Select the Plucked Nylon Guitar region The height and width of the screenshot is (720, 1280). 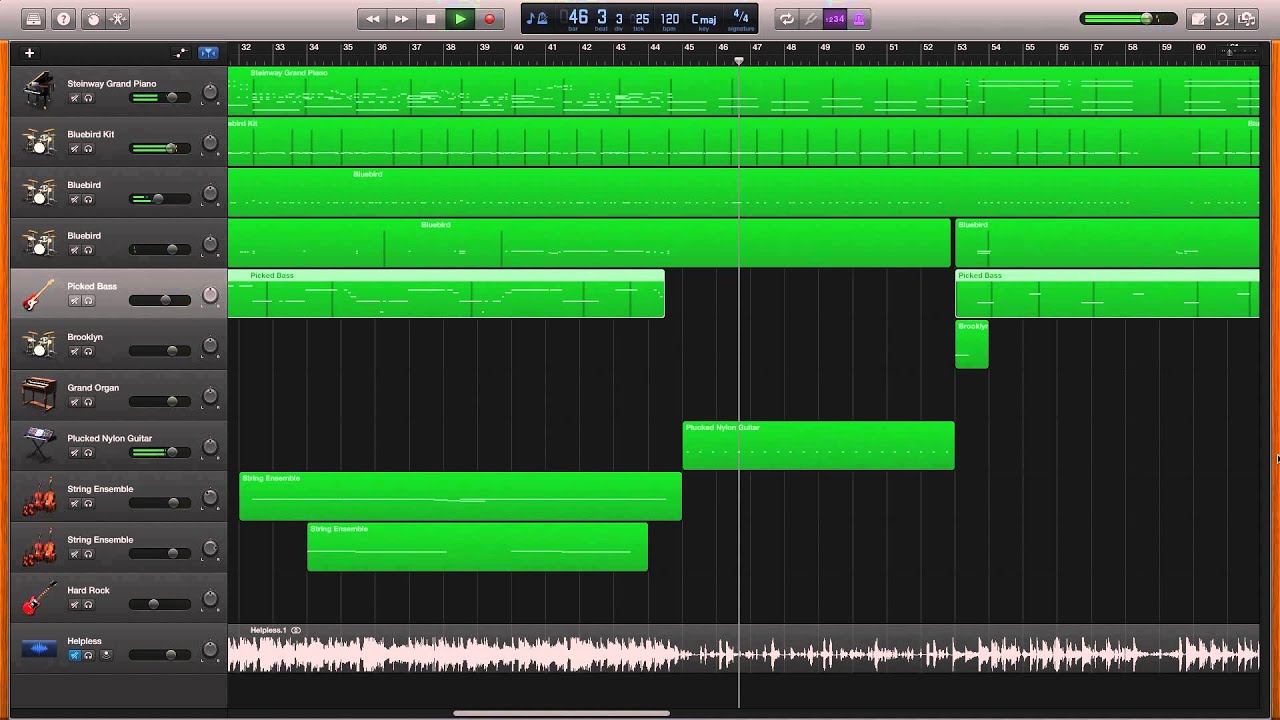tap(818, 445)
